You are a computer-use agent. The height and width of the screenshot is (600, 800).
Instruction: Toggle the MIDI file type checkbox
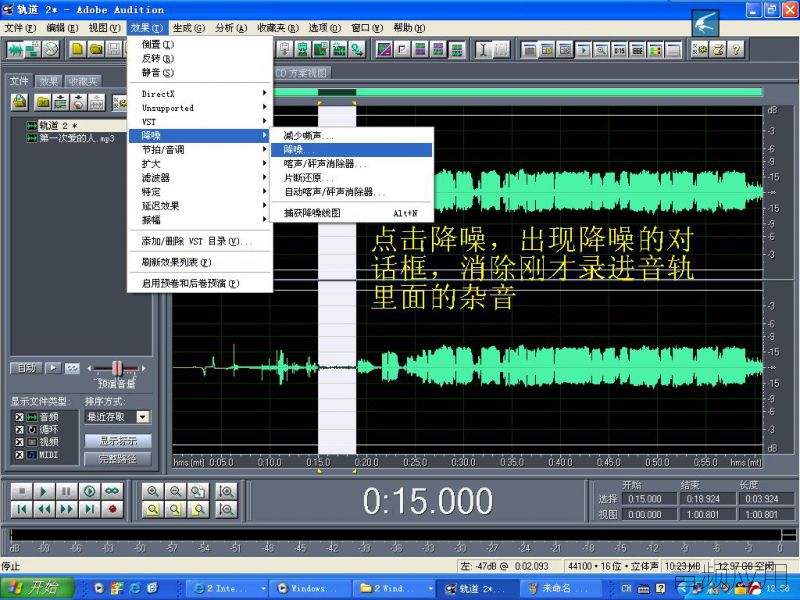[19, 455]
